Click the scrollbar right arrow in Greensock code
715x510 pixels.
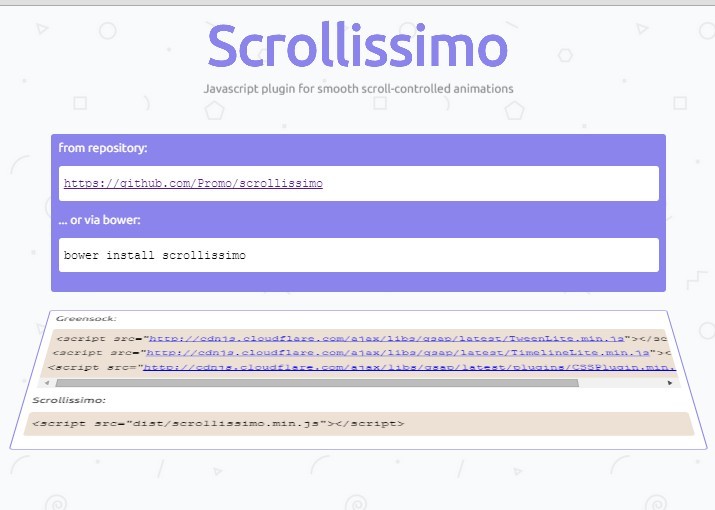click(x=669, y=382)
